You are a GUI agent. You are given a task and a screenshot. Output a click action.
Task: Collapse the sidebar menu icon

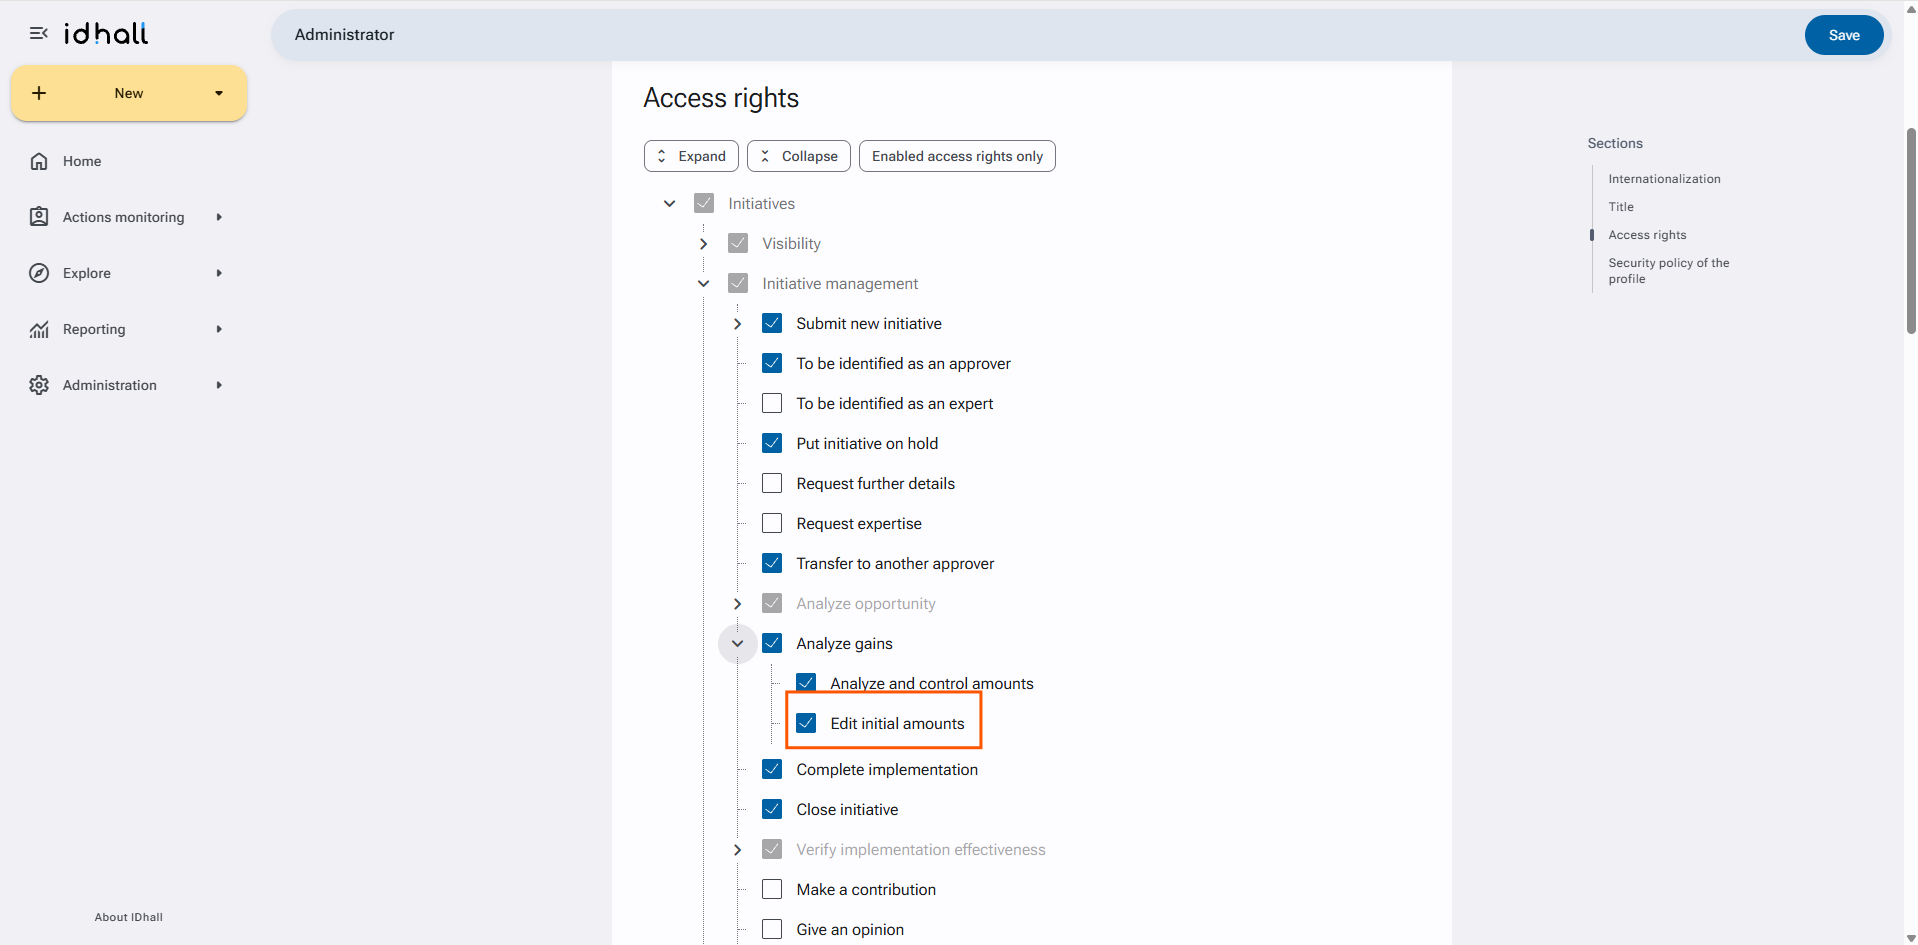tap(39, 33)
